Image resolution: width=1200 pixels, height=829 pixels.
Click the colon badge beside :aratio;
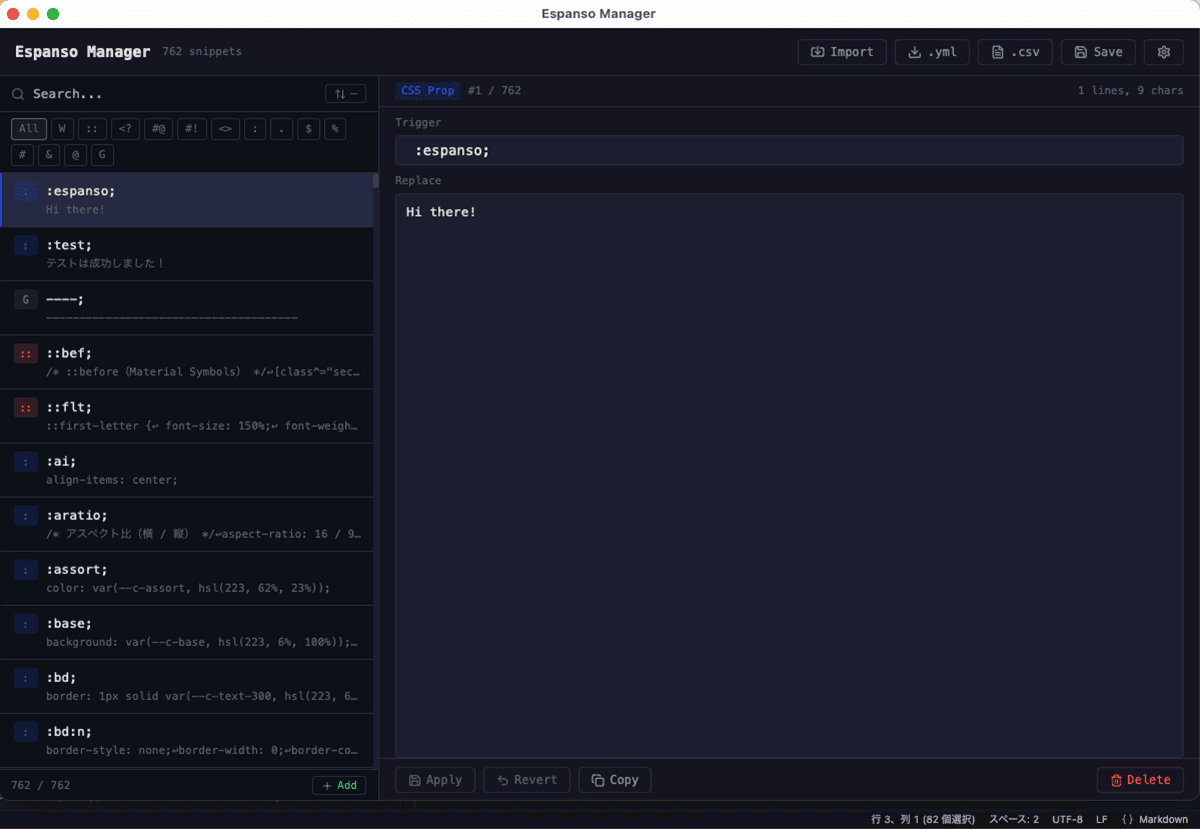point(26,515)
